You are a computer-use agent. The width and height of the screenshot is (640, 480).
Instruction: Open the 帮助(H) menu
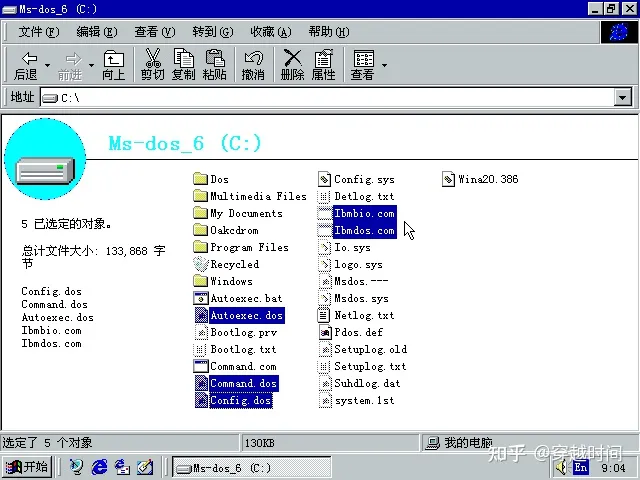click(x=329, y=32)
